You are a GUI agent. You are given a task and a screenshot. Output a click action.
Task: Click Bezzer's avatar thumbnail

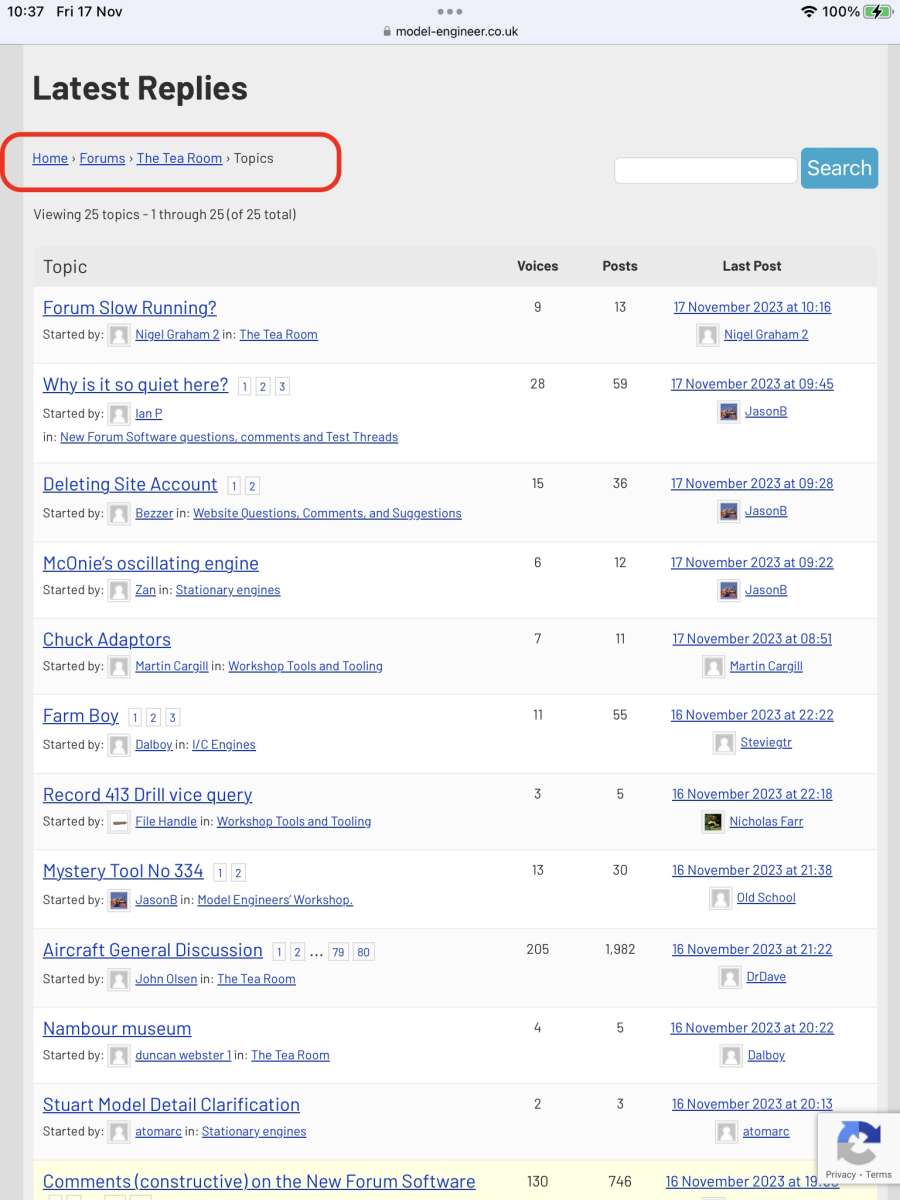(x=119, y=513)
